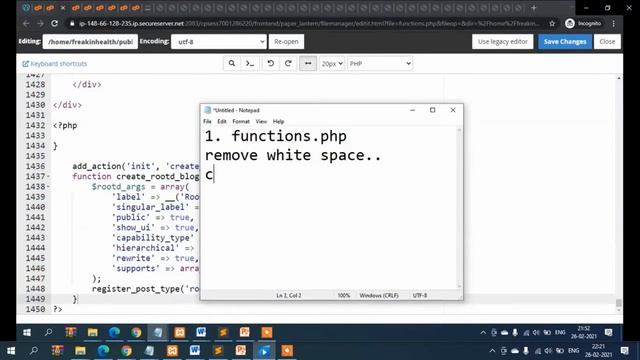Viewport: 640px width, 360px height.
Task: Open Notepad View menu
Action: pos(261,122)
